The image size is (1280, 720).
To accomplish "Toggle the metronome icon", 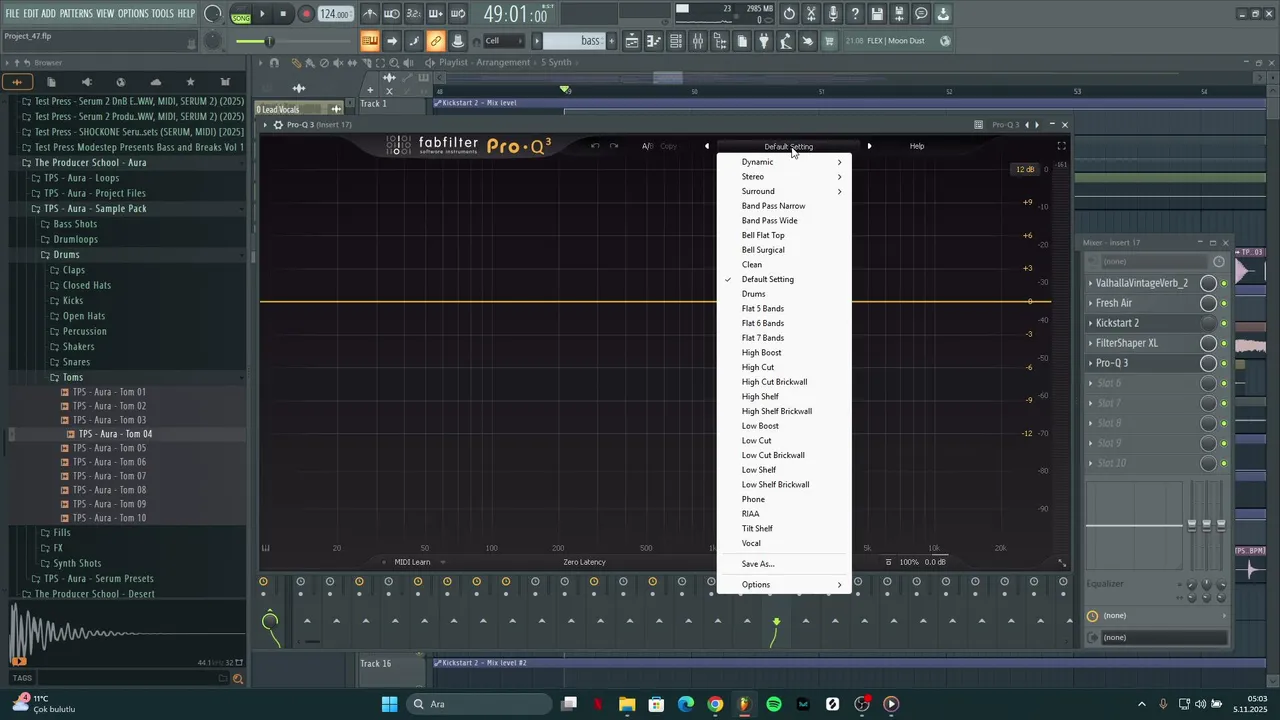I will (370, 14).
